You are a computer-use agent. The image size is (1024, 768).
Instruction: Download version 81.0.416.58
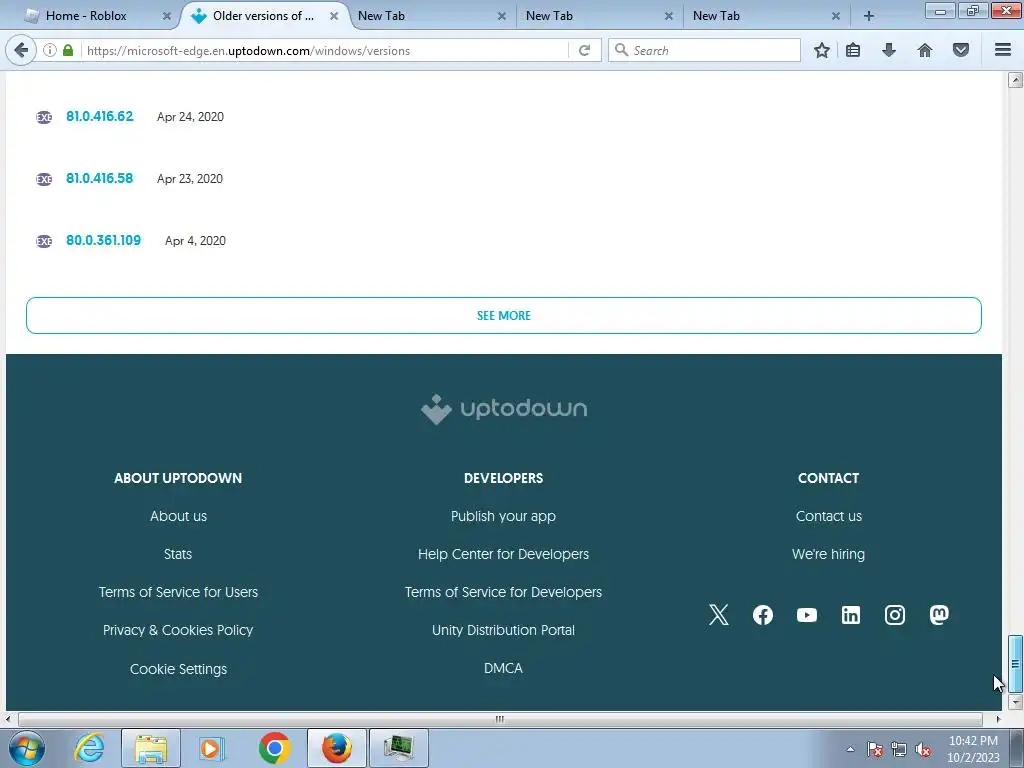pyautogui.click(x=99, y=178)
